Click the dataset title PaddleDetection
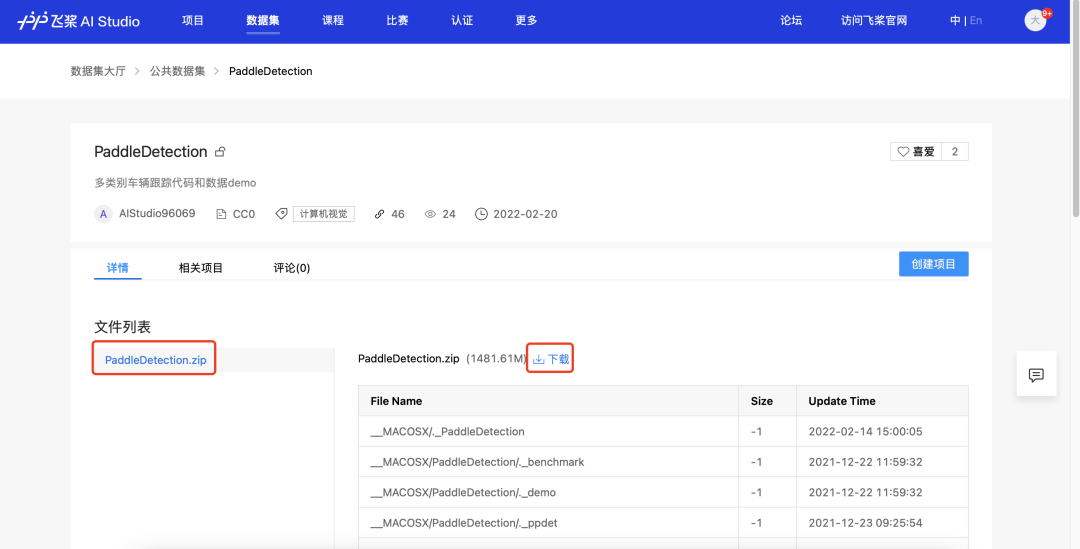 coord(151,152)
